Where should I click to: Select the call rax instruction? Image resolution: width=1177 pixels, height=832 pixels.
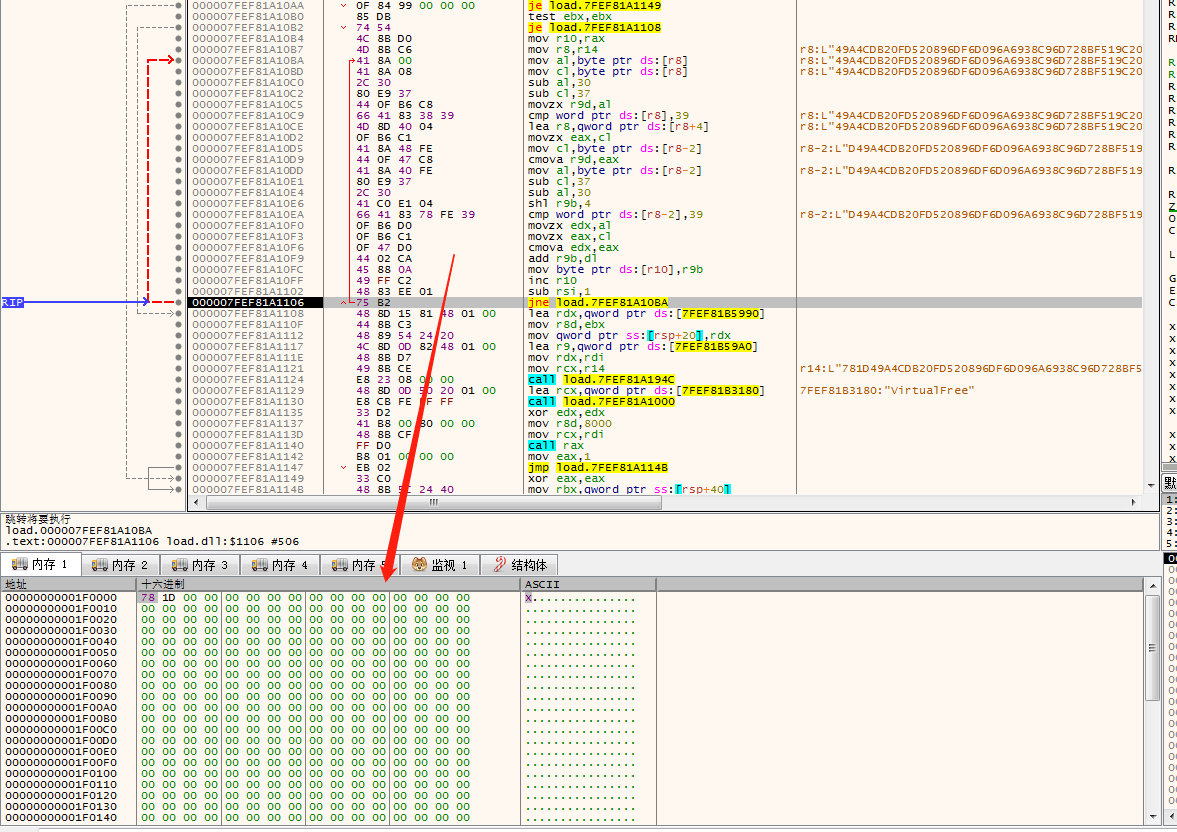tap(555, 445)
